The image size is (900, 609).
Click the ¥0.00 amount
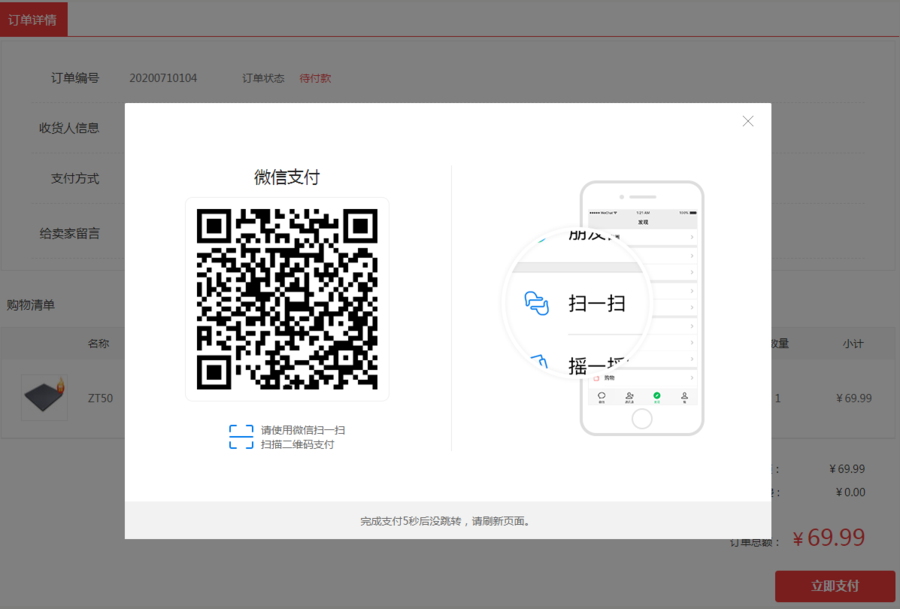pos(850,492)
